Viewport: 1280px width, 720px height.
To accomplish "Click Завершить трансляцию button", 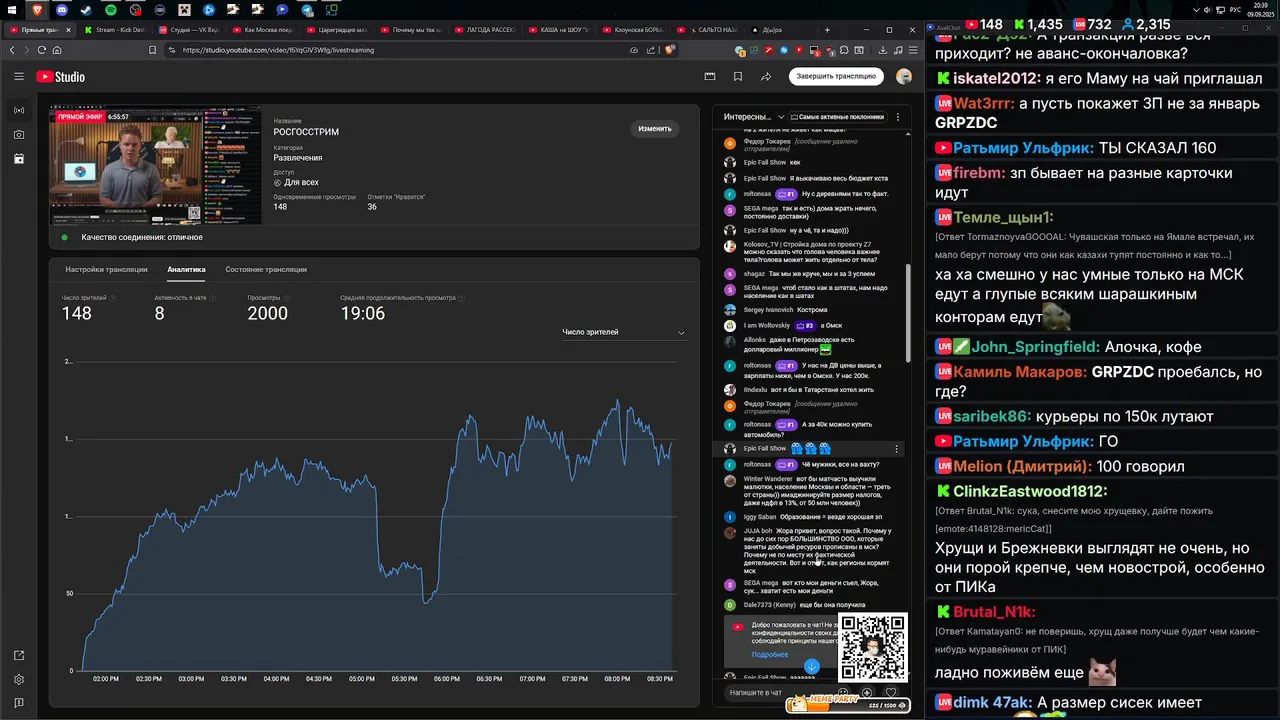I will [x=836, y=76].
